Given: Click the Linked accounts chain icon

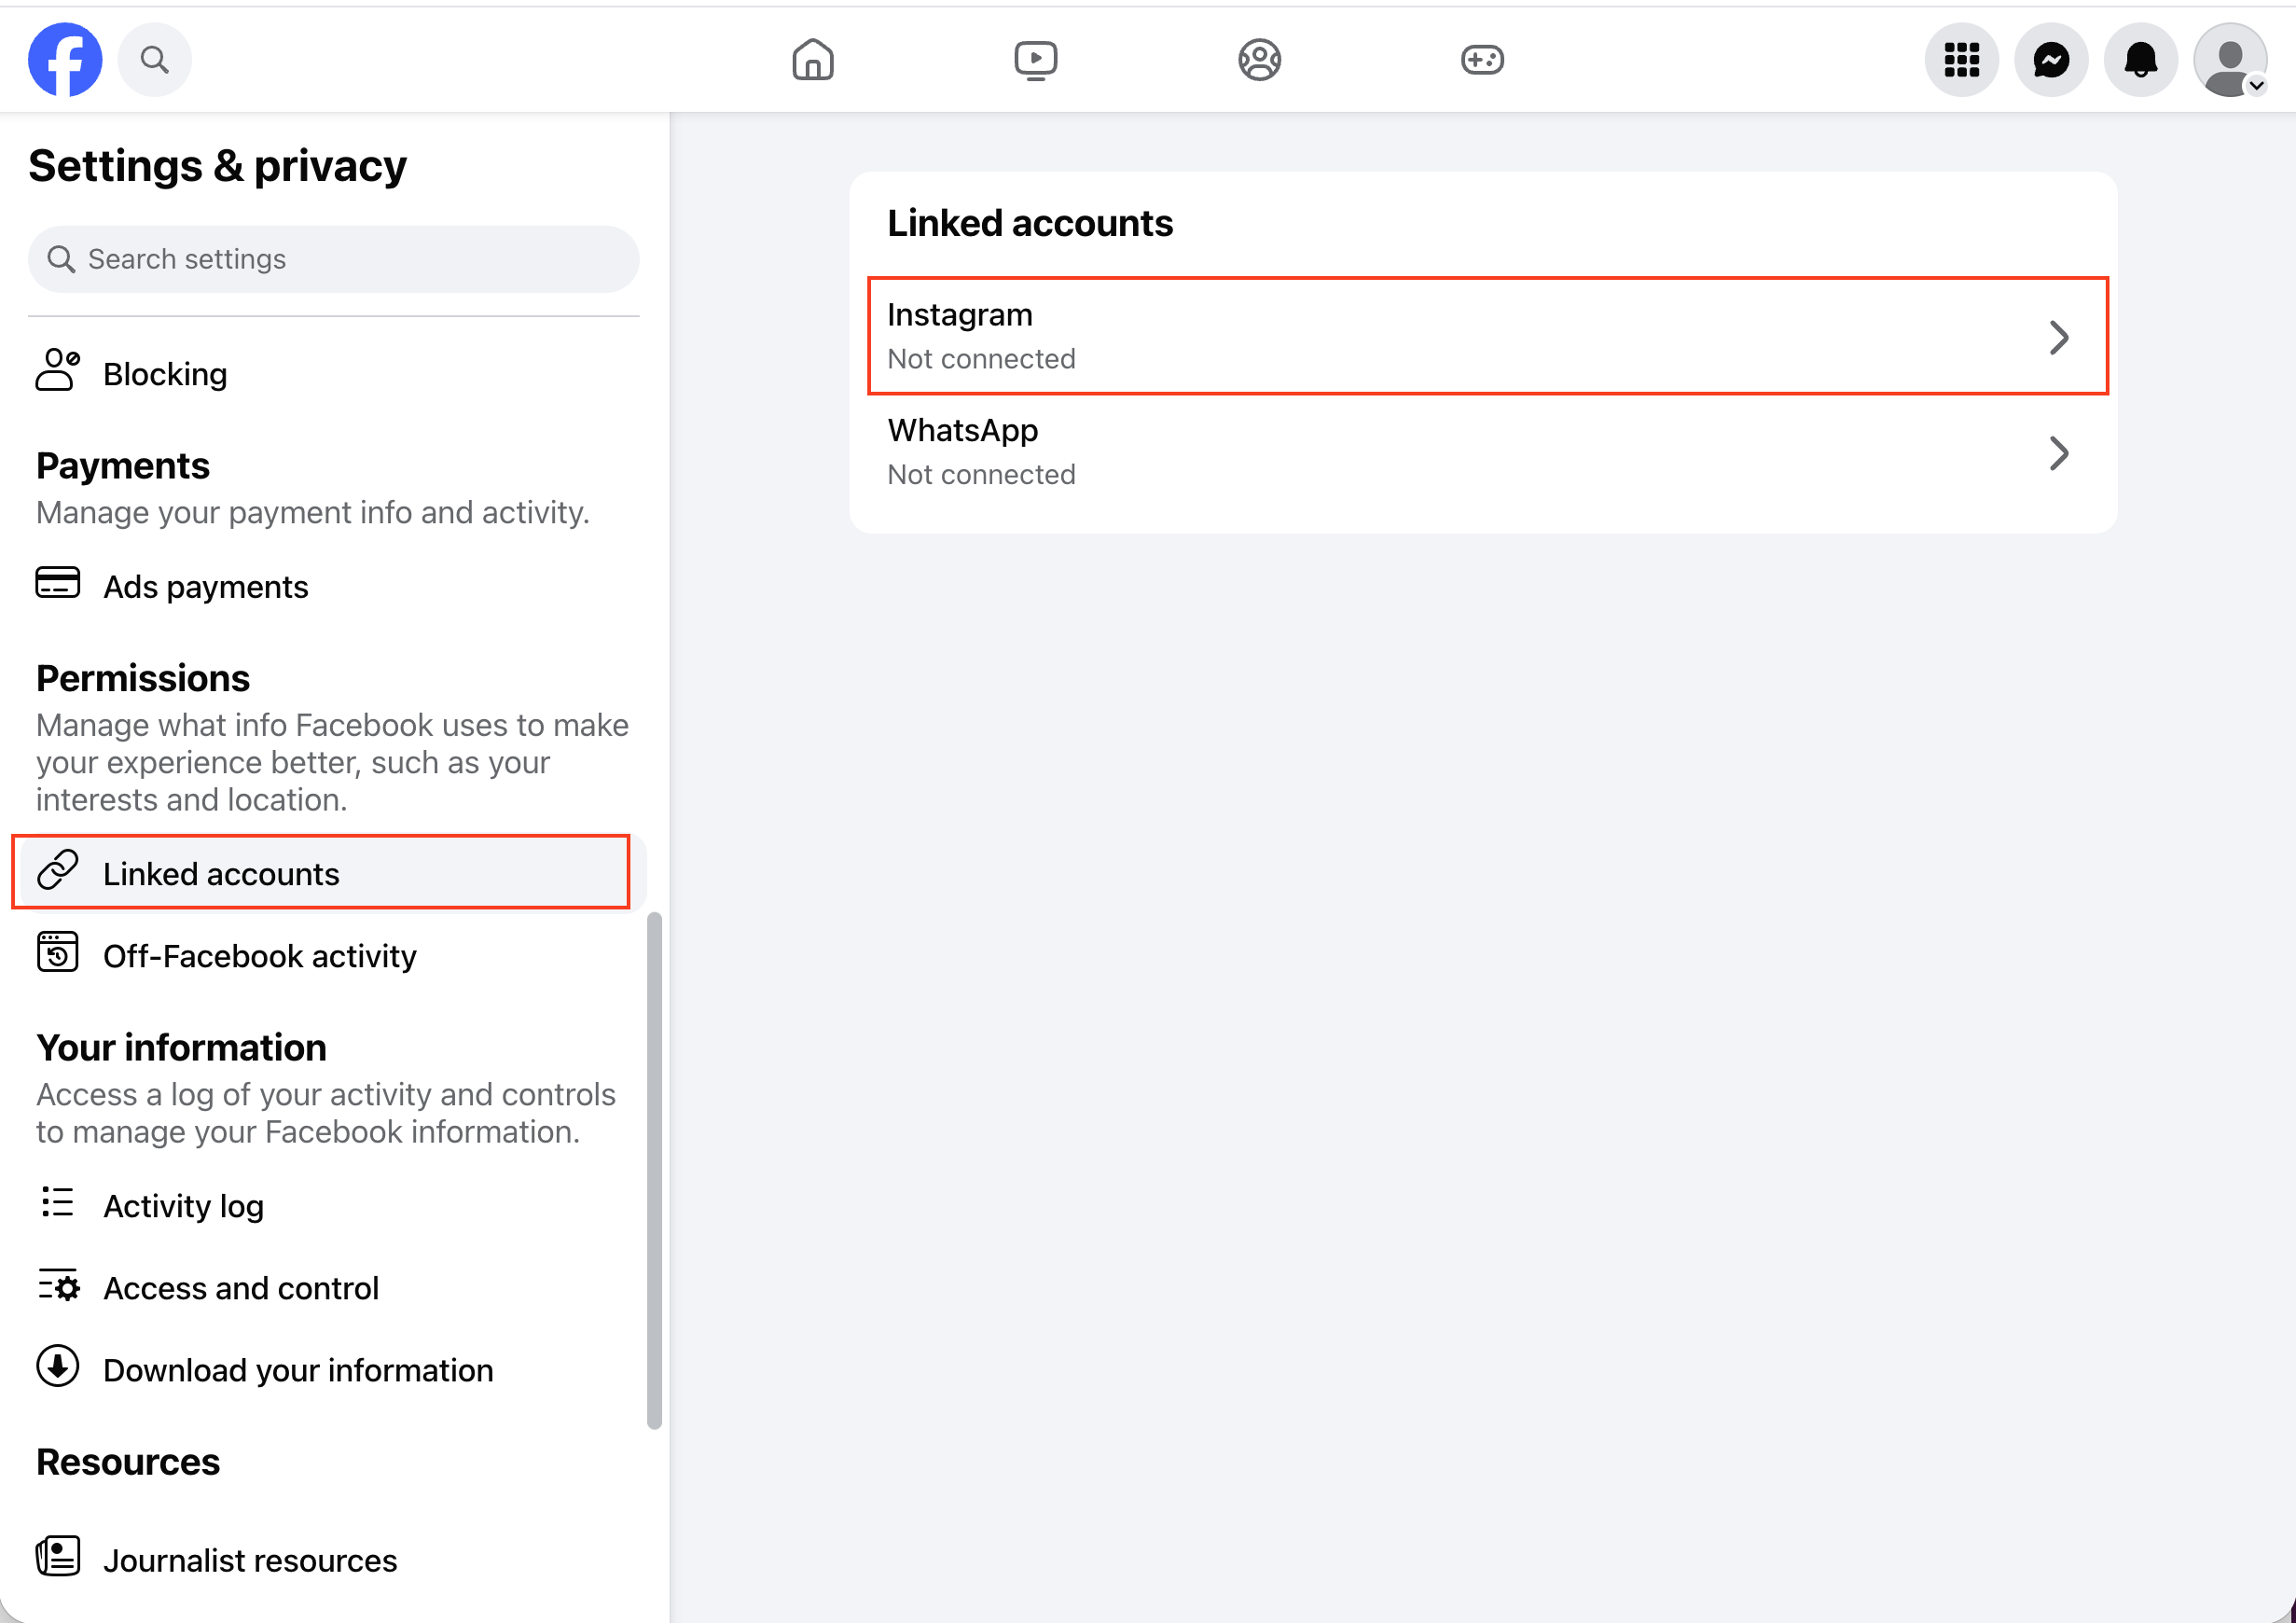Looking at the screenshot, I should 58,870.
